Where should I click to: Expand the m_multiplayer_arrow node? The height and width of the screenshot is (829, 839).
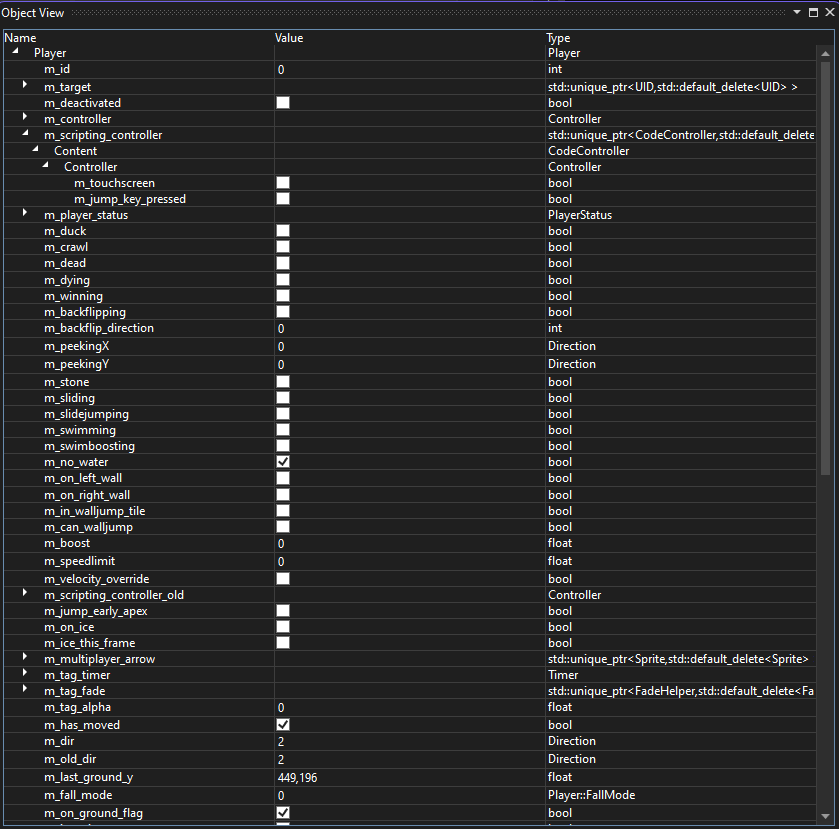[25, 659]
